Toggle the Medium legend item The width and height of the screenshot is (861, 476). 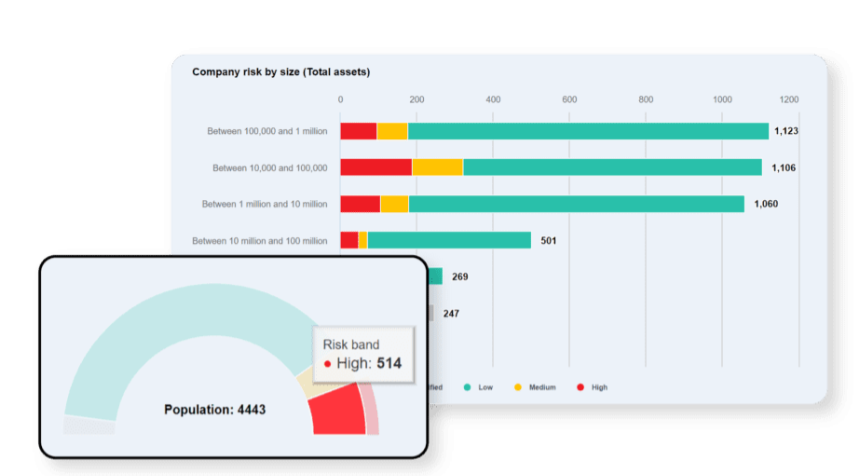coord(535,387)
